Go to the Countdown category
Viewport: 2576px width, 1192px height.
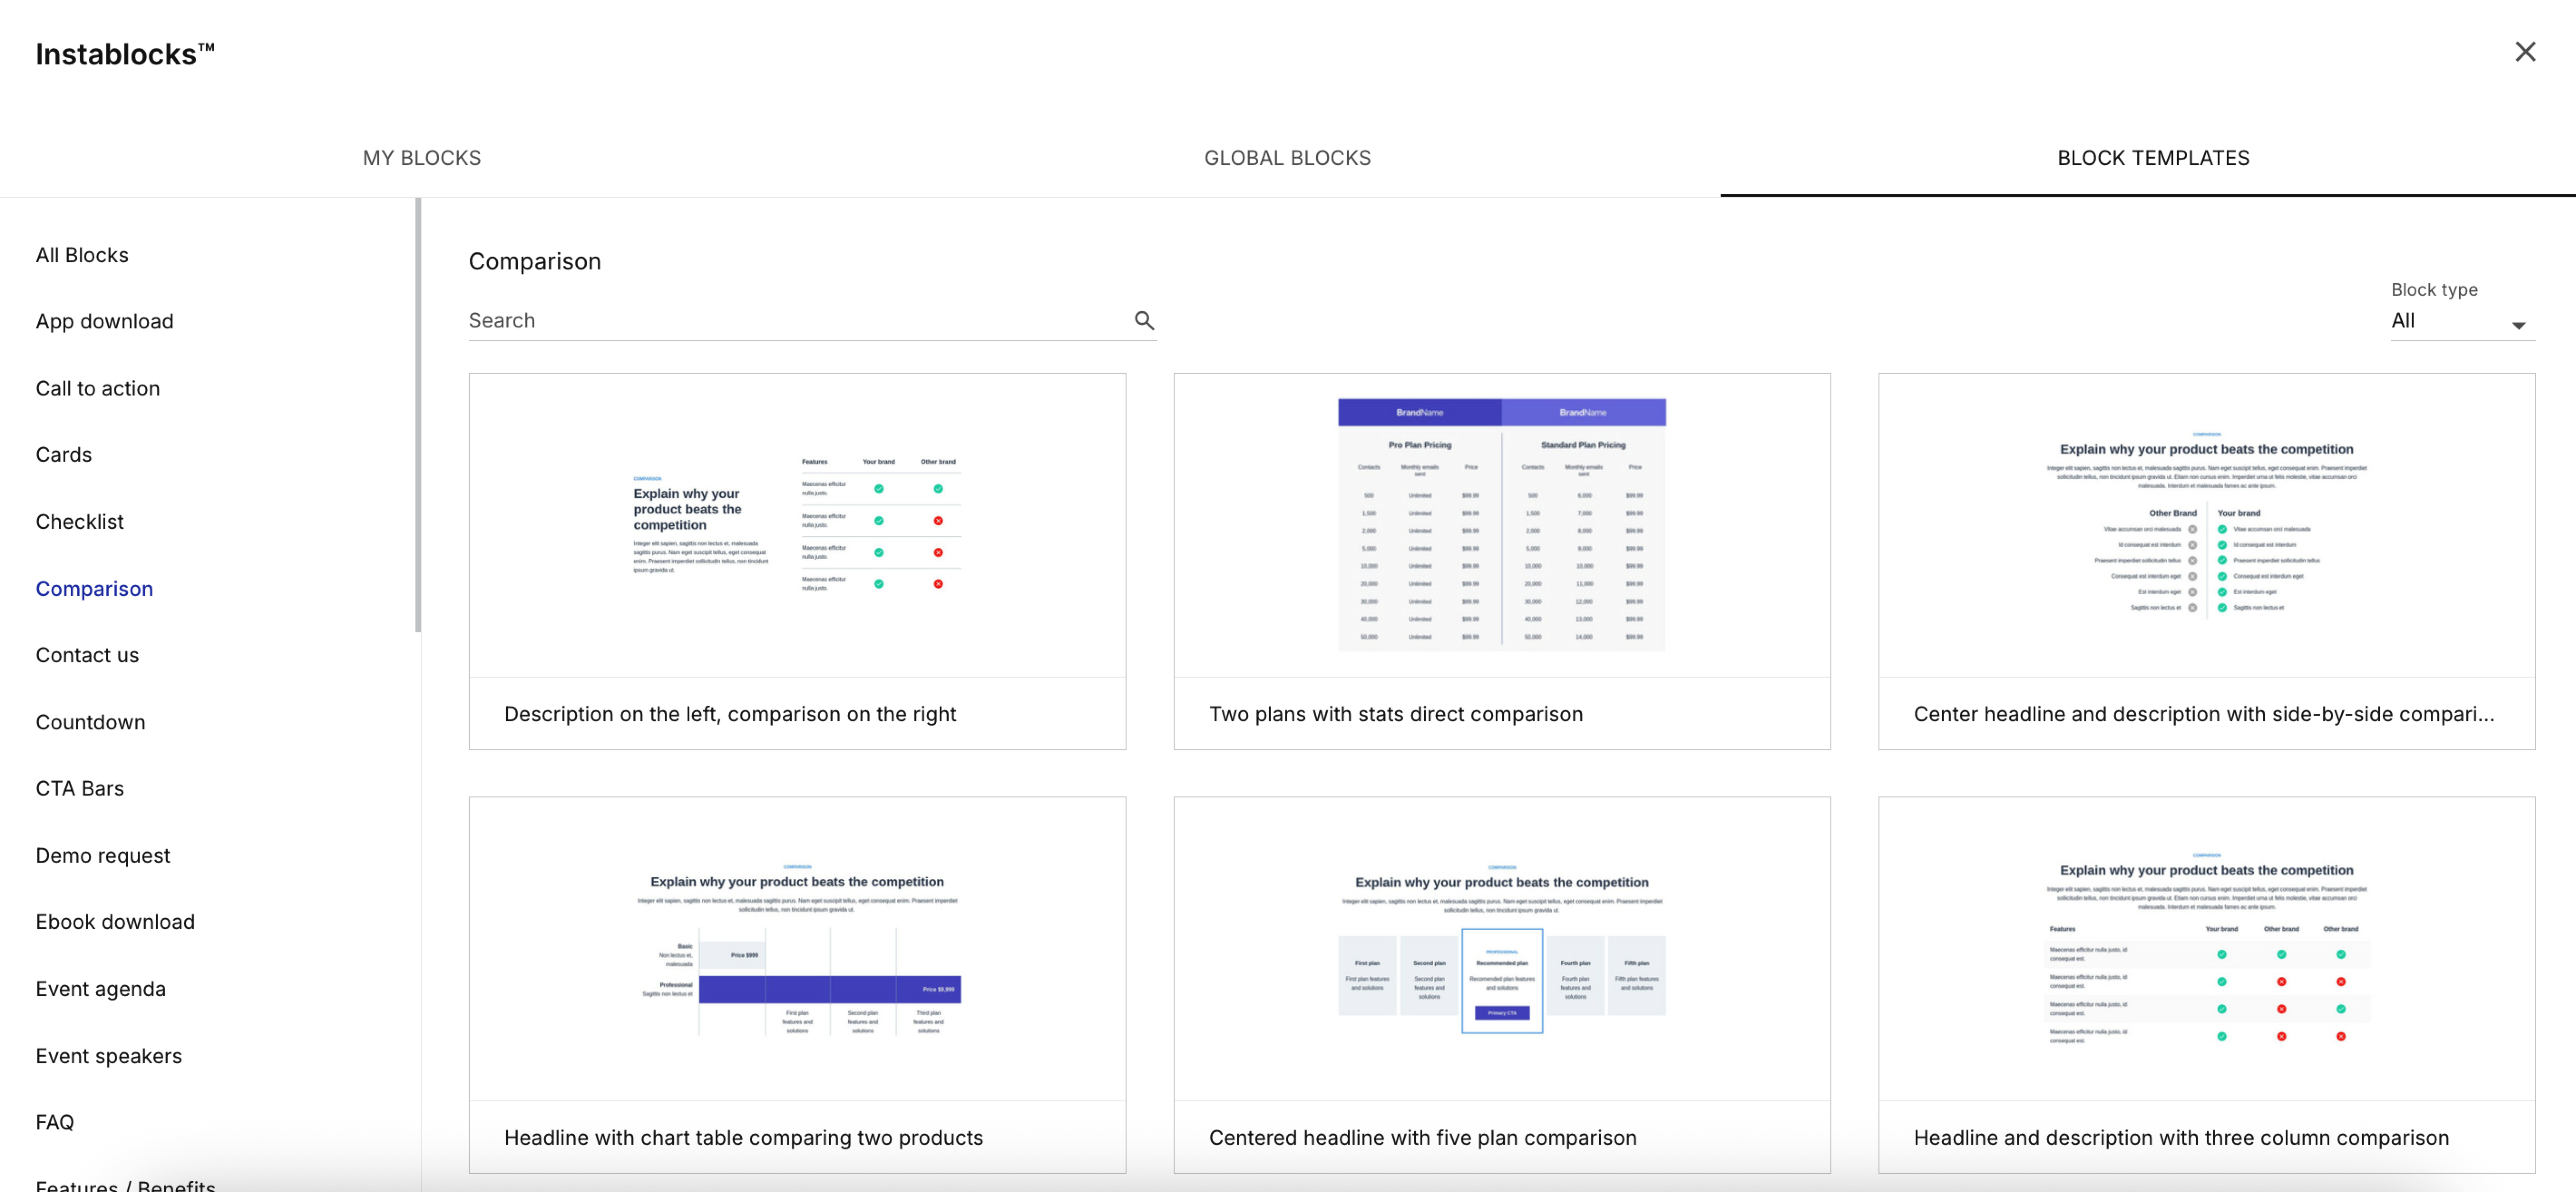click(x=91, y=722)
